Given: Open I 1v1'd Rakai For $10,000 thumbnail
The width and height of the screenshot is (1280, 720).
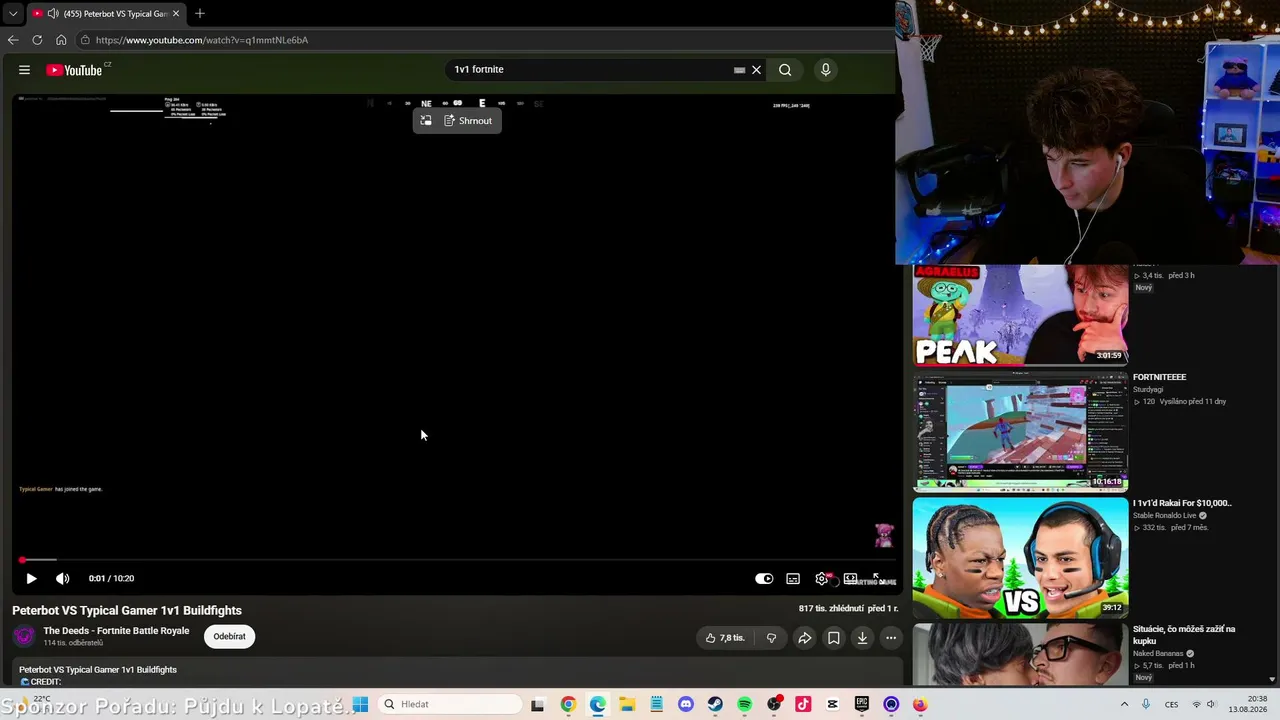Looking at the screenshot, I should (x=1021, y=558).
